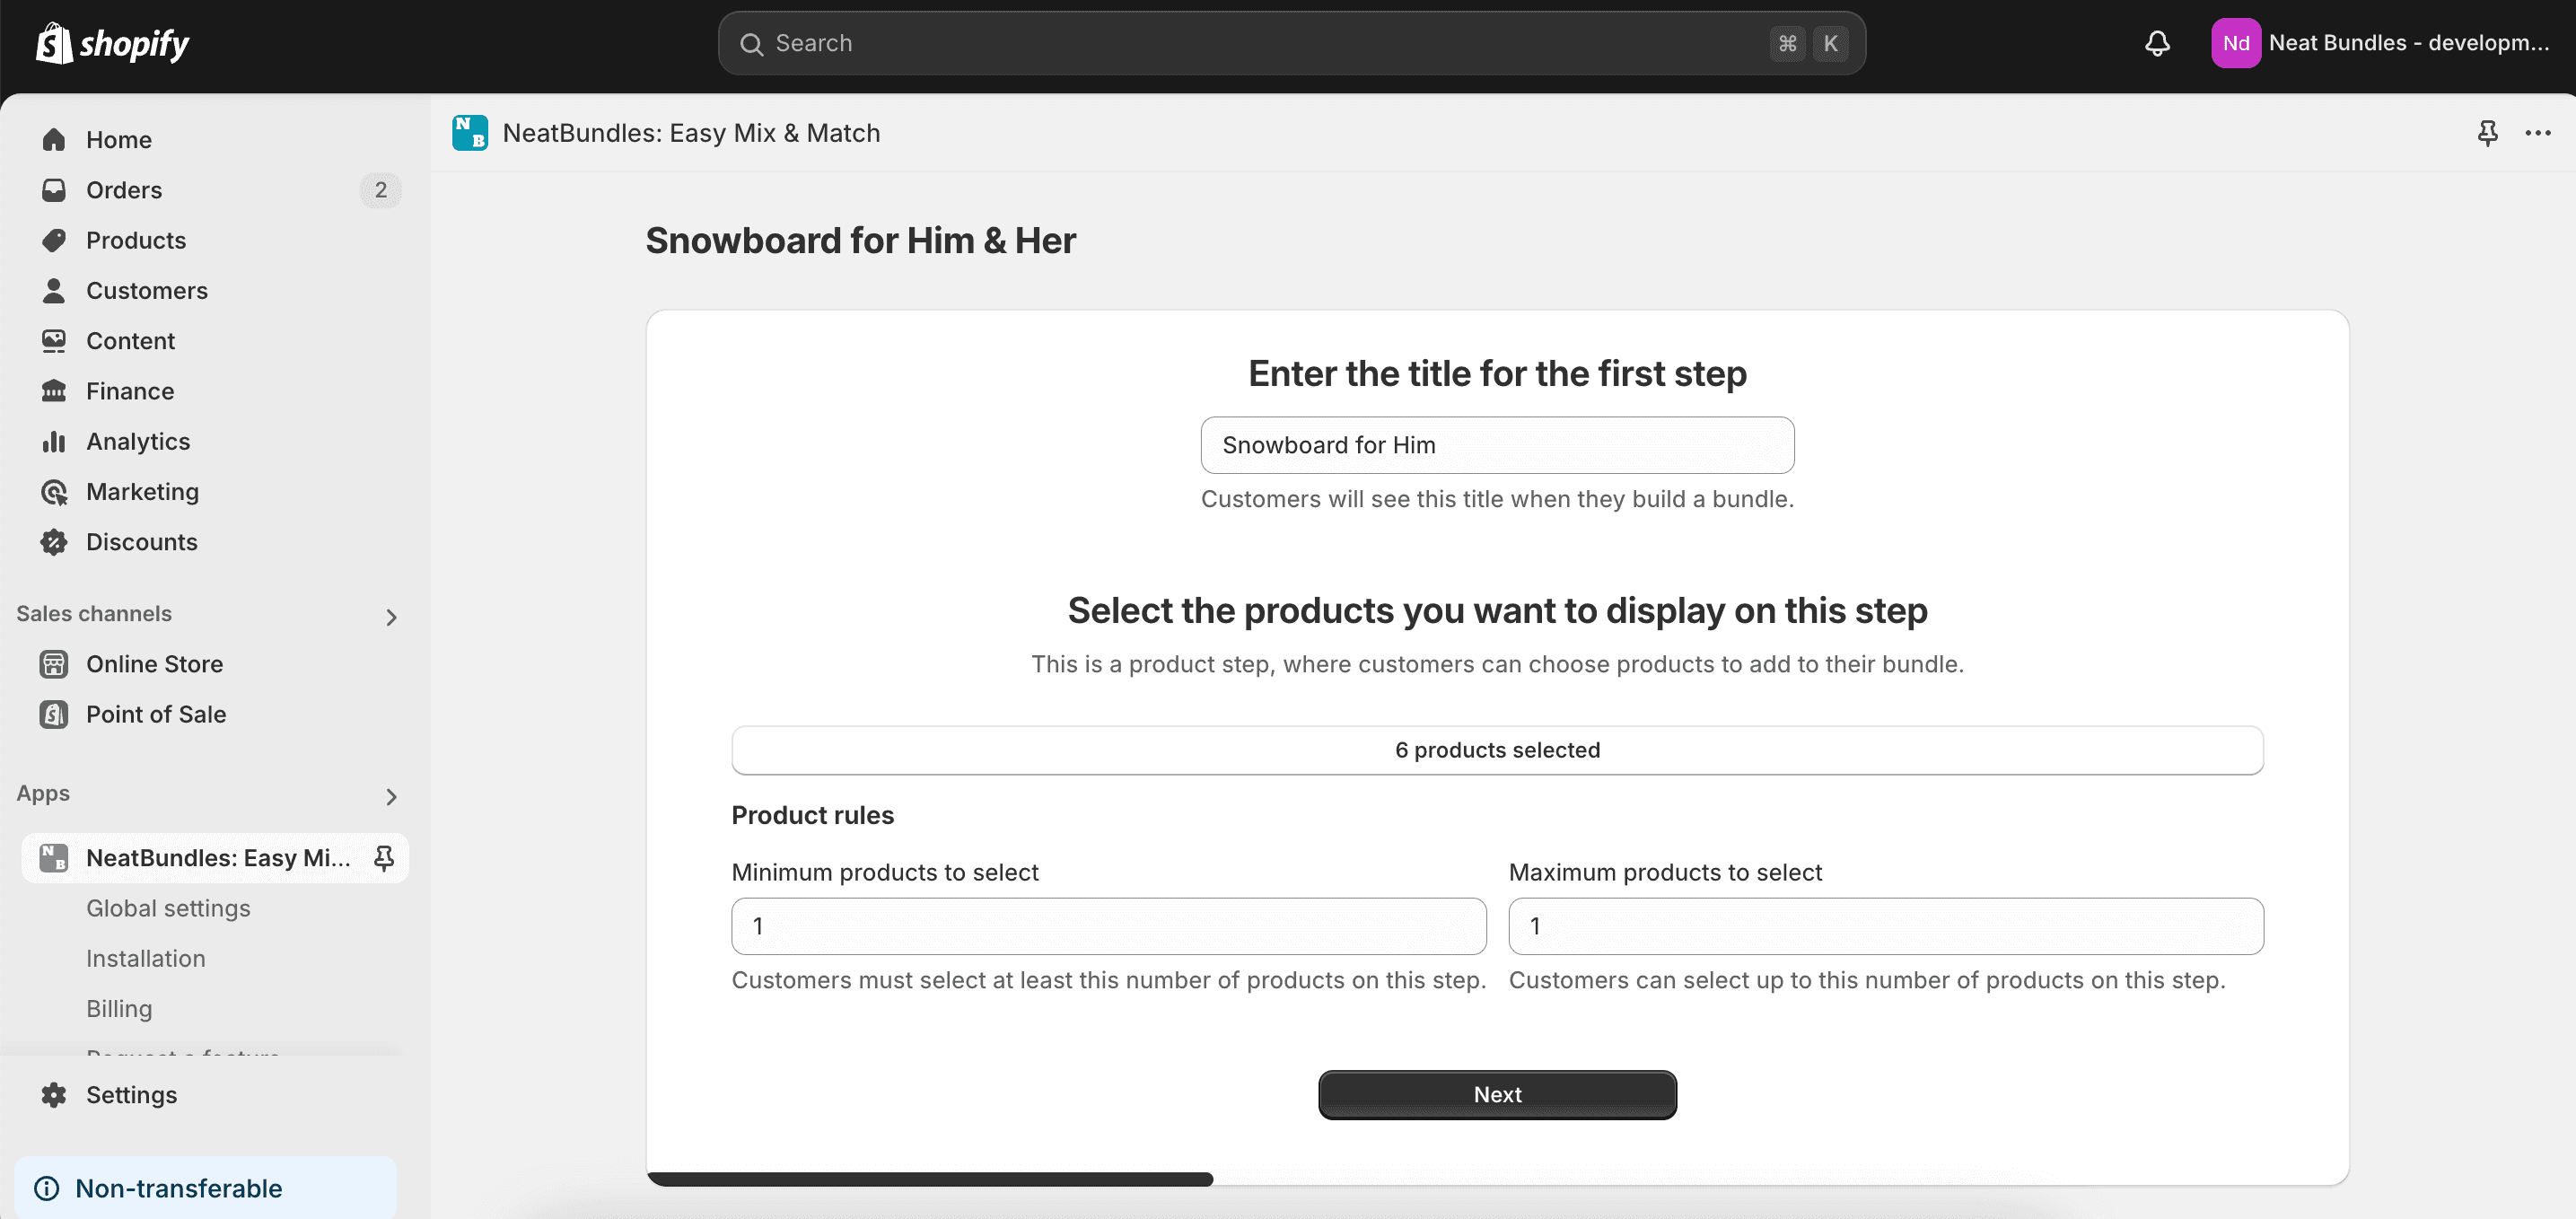Open Global settings submenu item
This screenshot has width=2576, height=1219.
tap(168, 908)
